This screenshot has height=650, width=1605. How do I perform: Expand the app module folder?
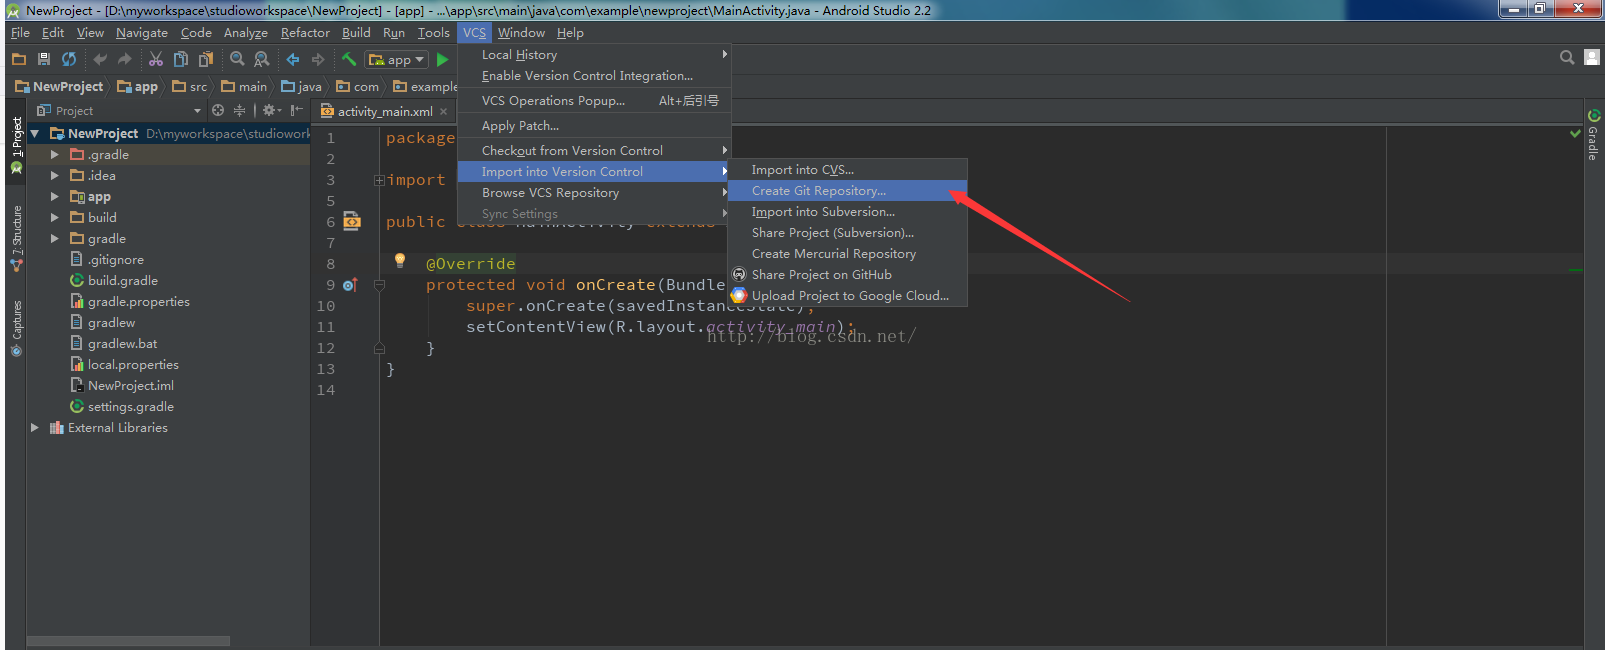55,197
